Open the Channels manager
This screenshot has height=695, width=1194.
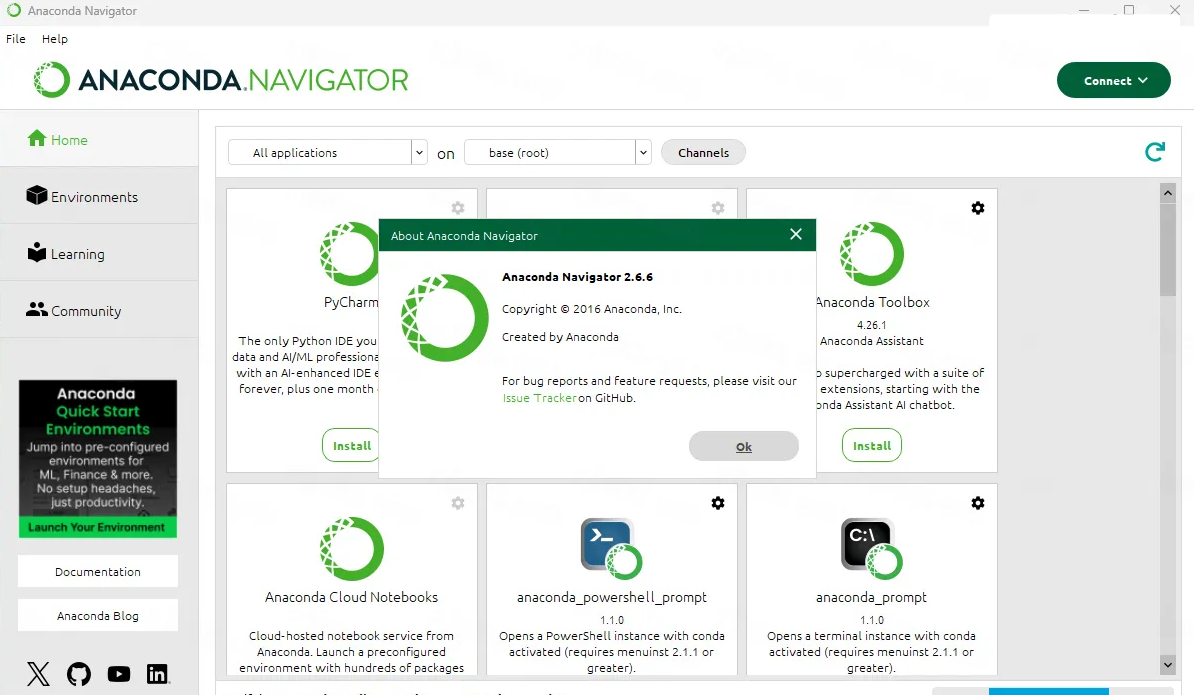pyautogui.click(x=703, y=152)
